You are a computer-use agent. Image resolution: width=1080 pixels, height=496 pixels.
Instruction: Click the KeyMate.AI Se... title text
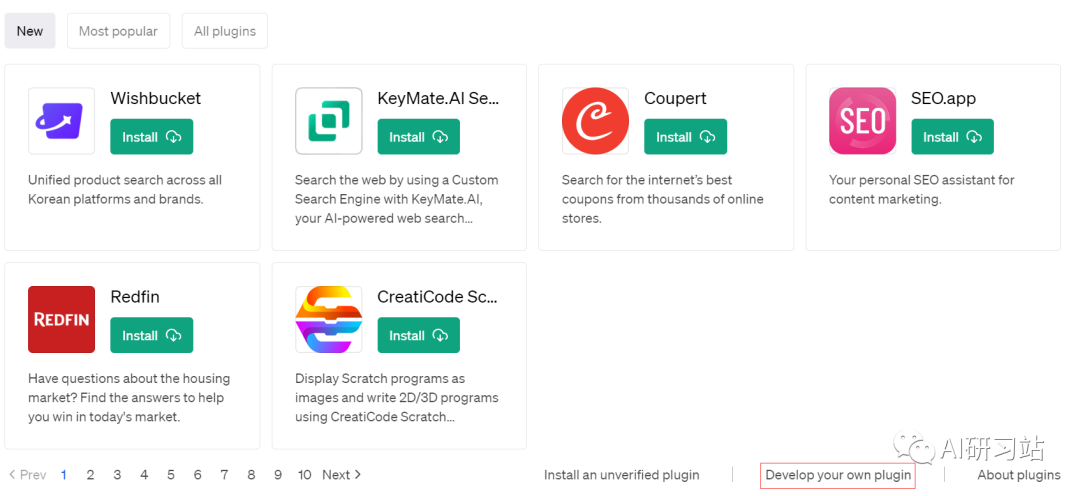tap(438, 99)
